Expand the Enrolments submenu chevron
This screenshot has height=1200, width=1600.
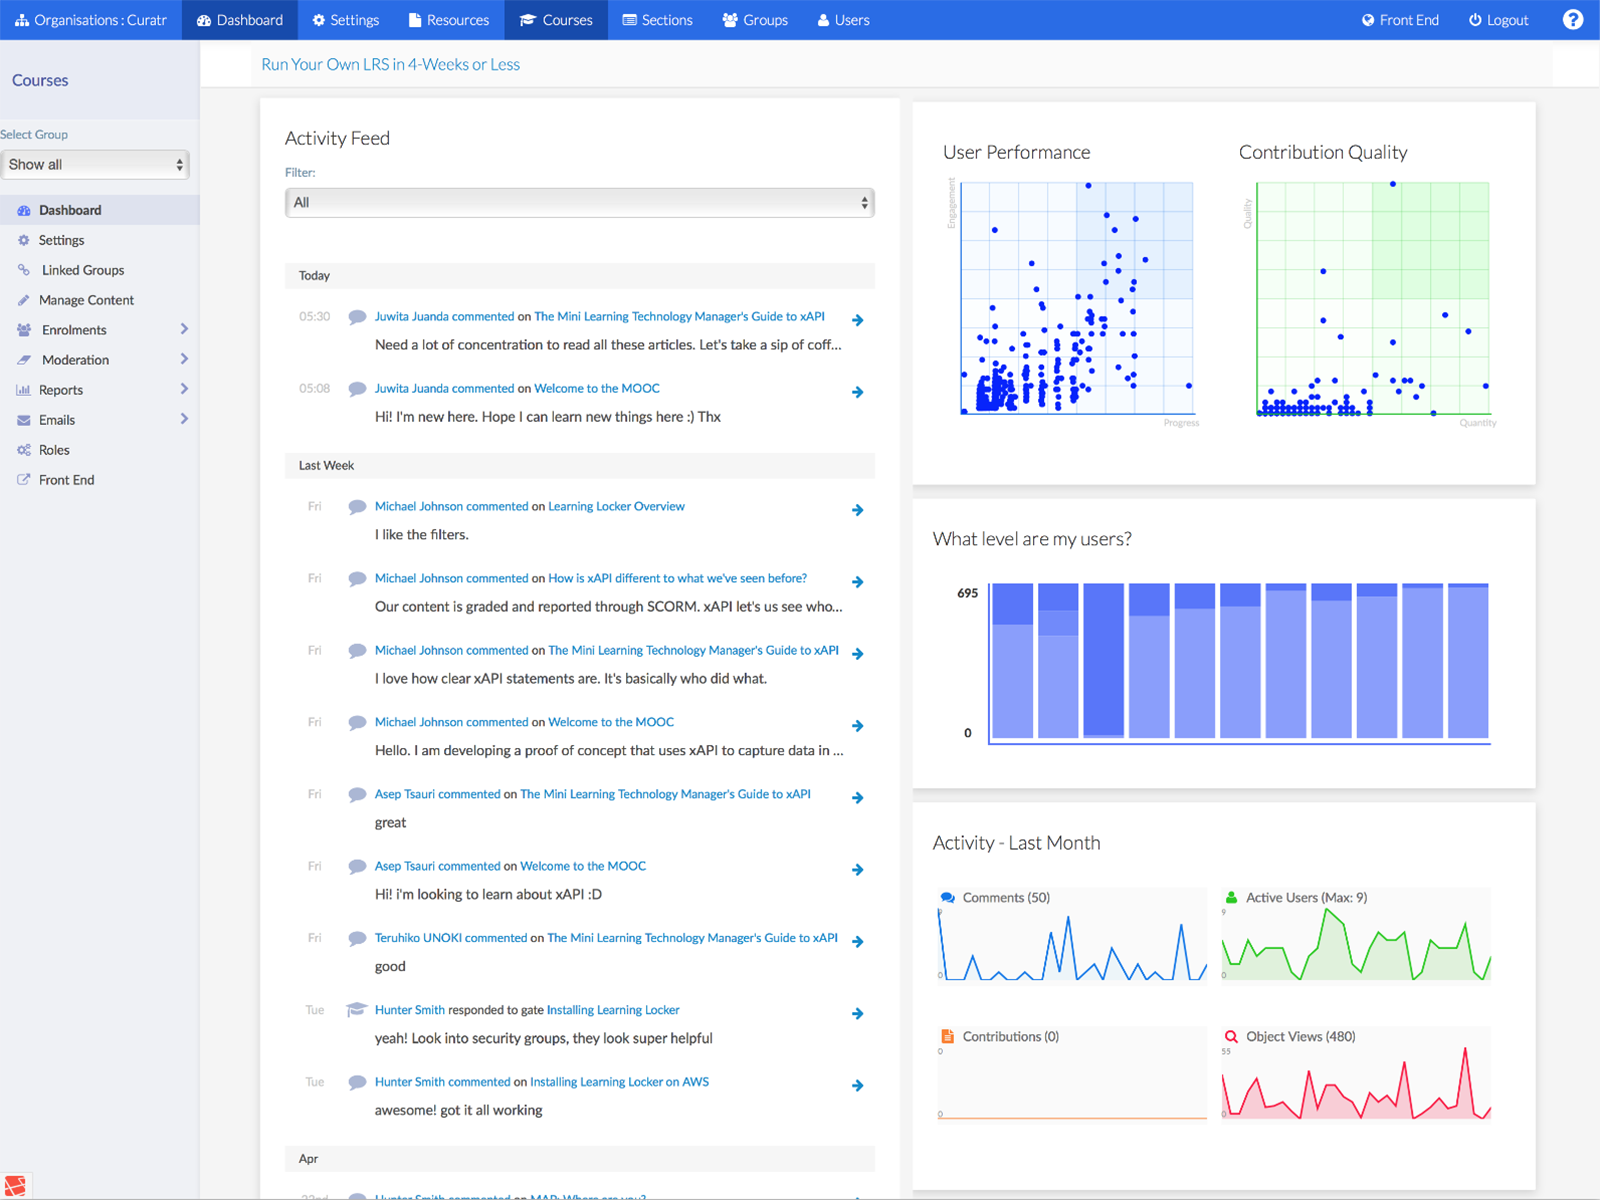[x=184, y=329]
